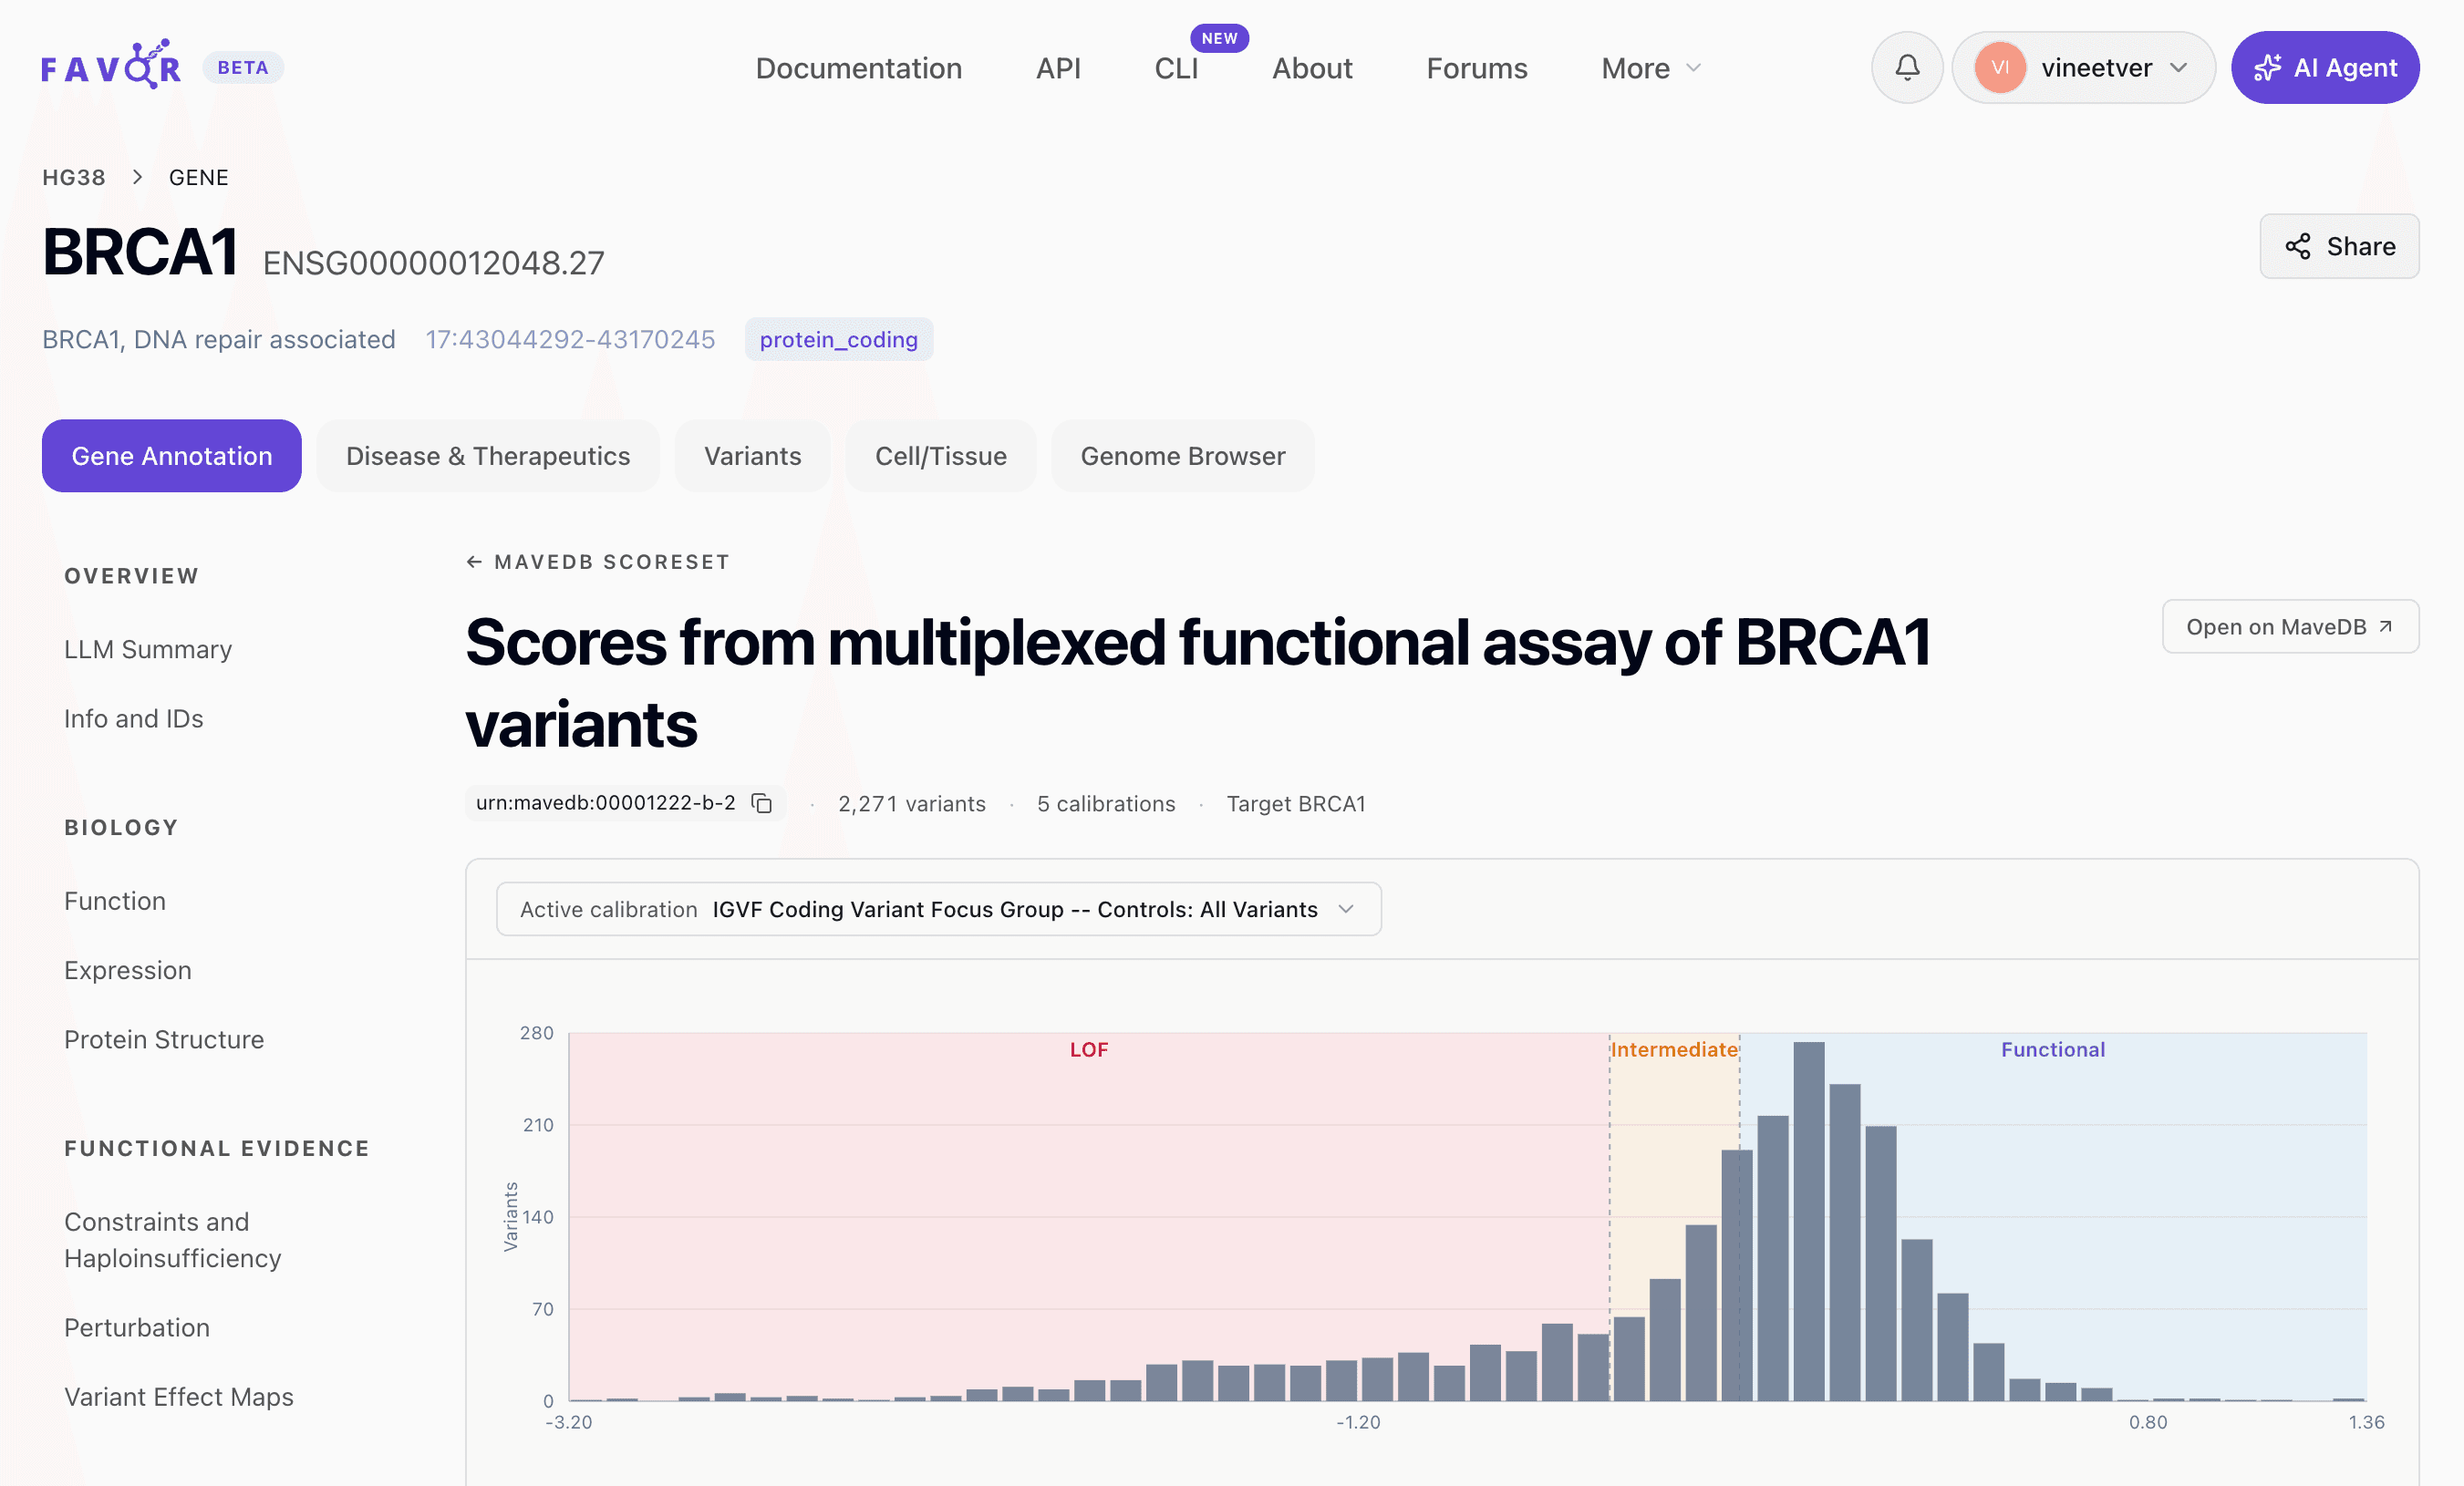Open the Documentation page
The height and width of the screenshot is (1486, 2464).
click(x=859, y=68)
